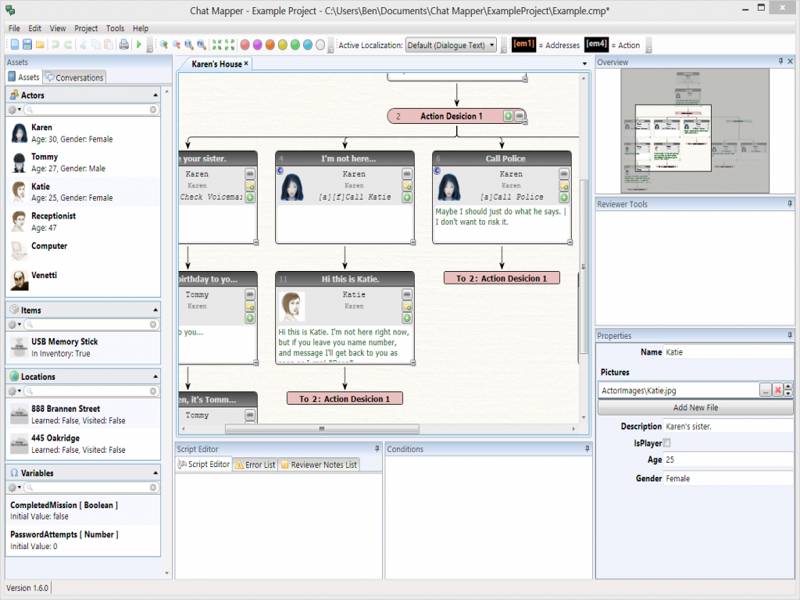This screenshot has width=800, height=600.
Task: Open the Project menu
Action: (x=86, y=29)
